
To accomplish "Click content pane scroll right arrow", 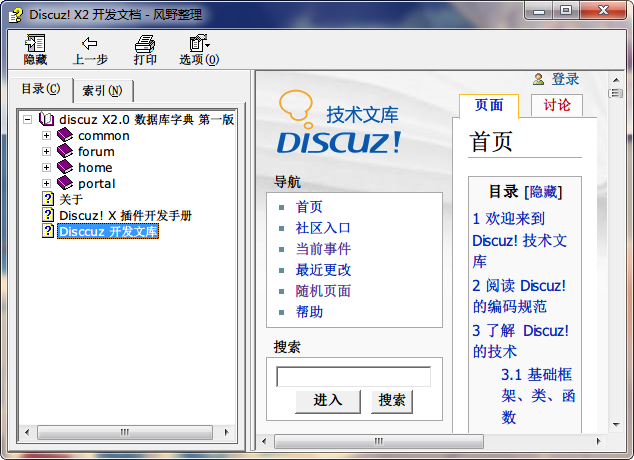I will (x=598, y=441).
